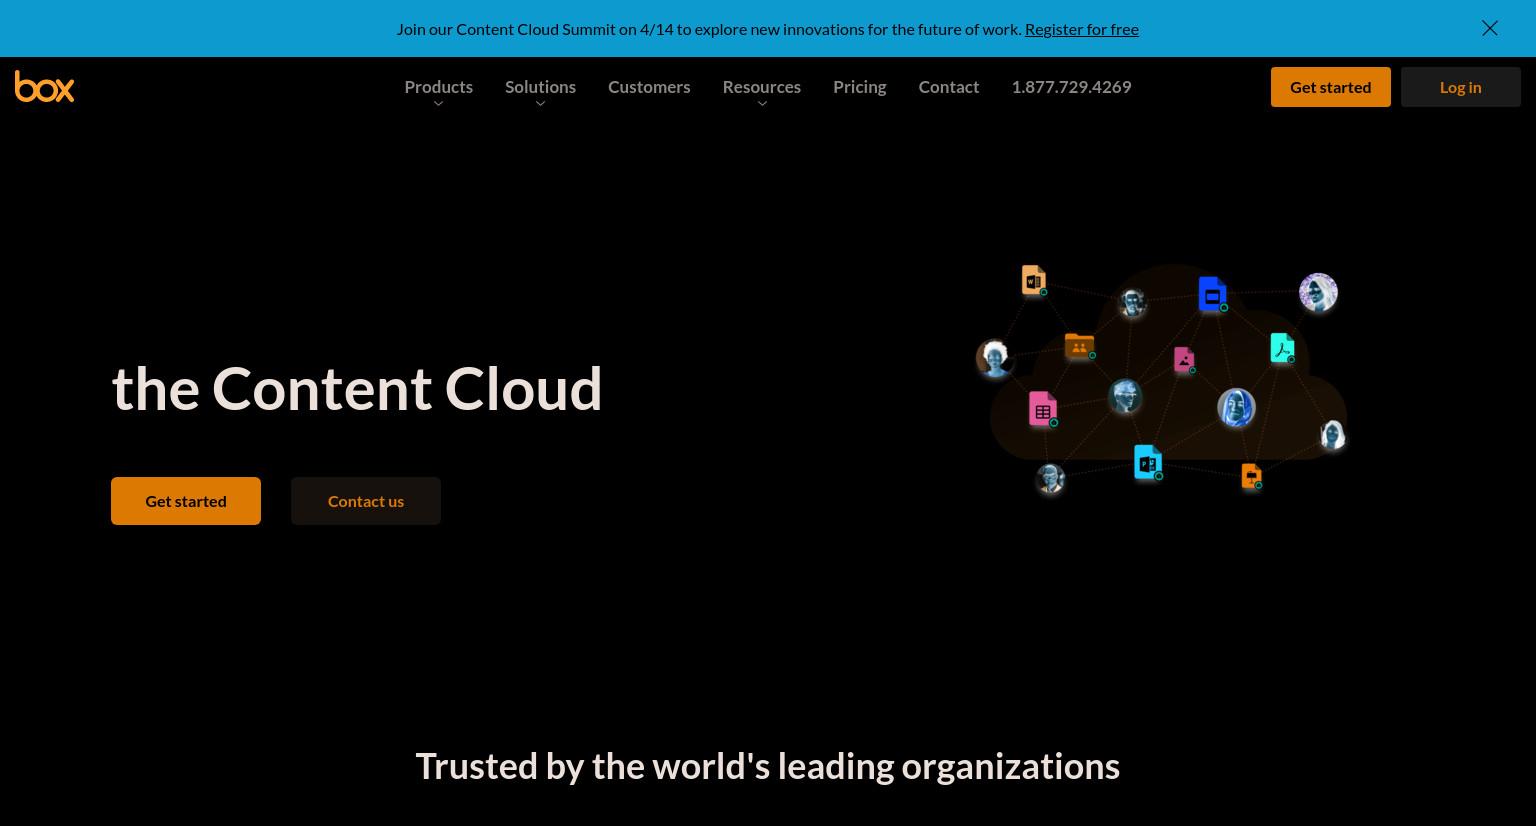The width and height of the screenshot is (1536, 826).
Task: Open the Resources menu
Action: tap(762, 86)
